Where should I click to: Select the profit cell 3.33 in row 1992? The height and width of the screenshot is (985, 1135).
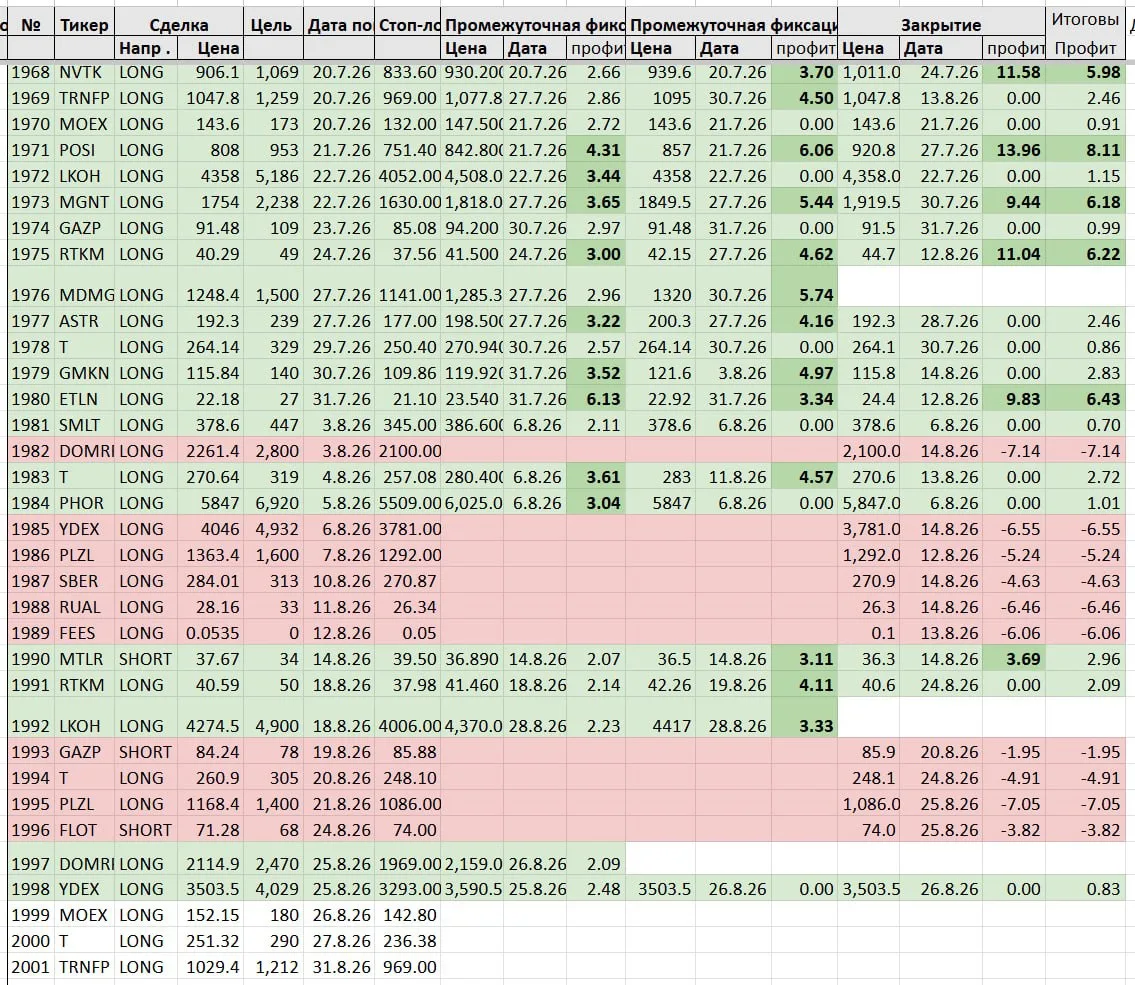804,719
